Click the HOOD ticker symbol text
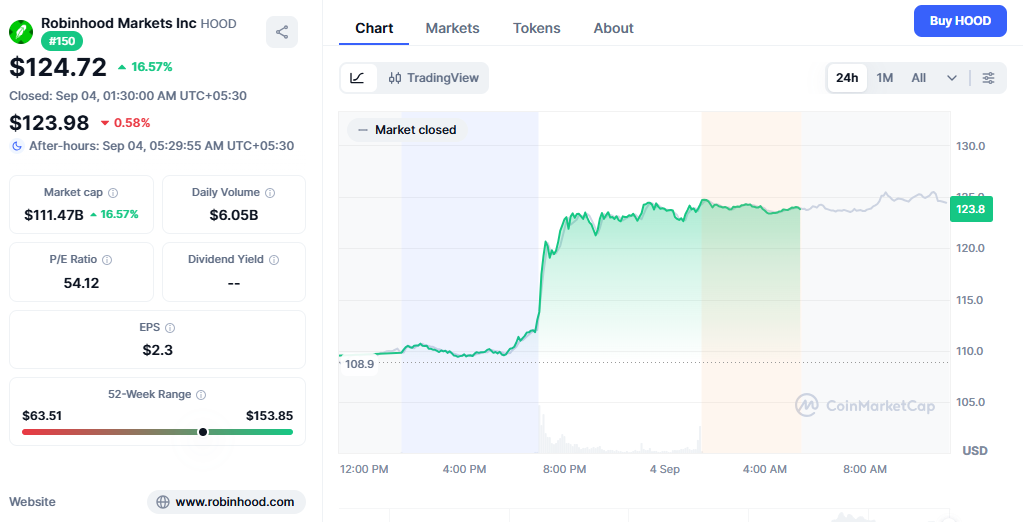Screen dimensions: 1023x522 click(219, 23)
